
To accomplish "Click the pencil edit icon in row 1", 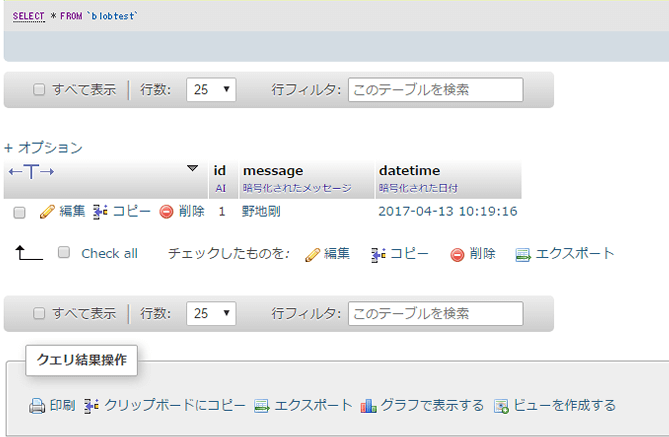I will coord(47,212).
